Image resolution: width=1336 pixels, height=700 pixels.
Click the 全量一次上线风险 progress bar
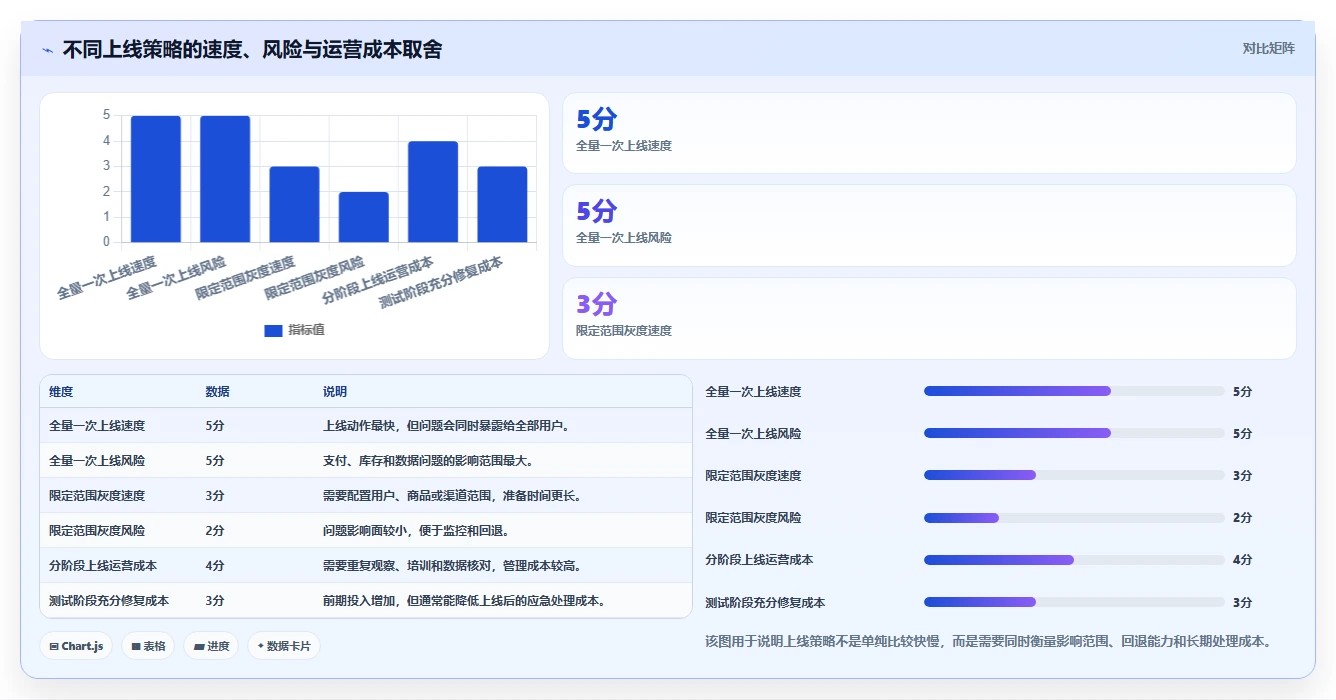tap(1074, 433)
